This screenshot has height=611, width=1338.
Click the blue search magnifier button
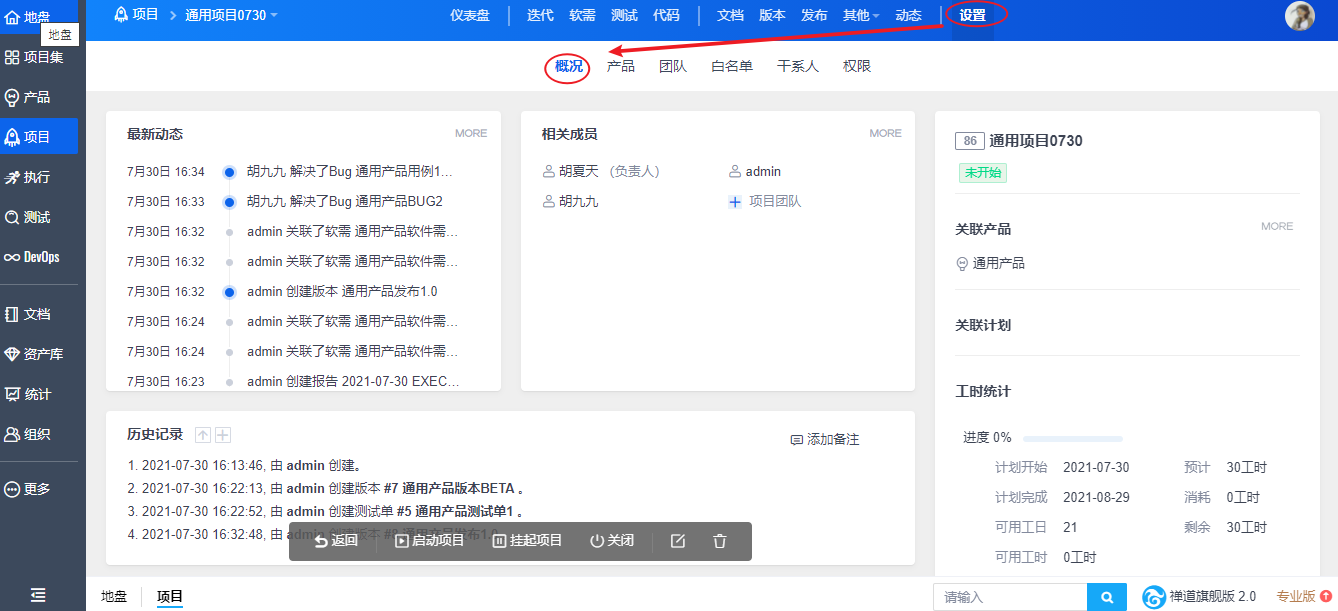tap(1107, 597)
